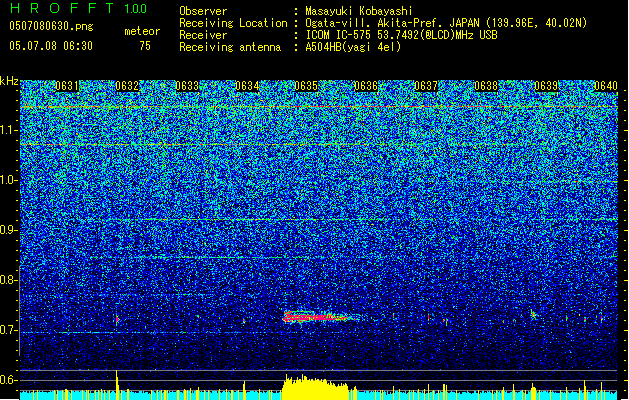Click the 0634 time marker
Screen dimensions: 629x400
[x=247, y=86]
